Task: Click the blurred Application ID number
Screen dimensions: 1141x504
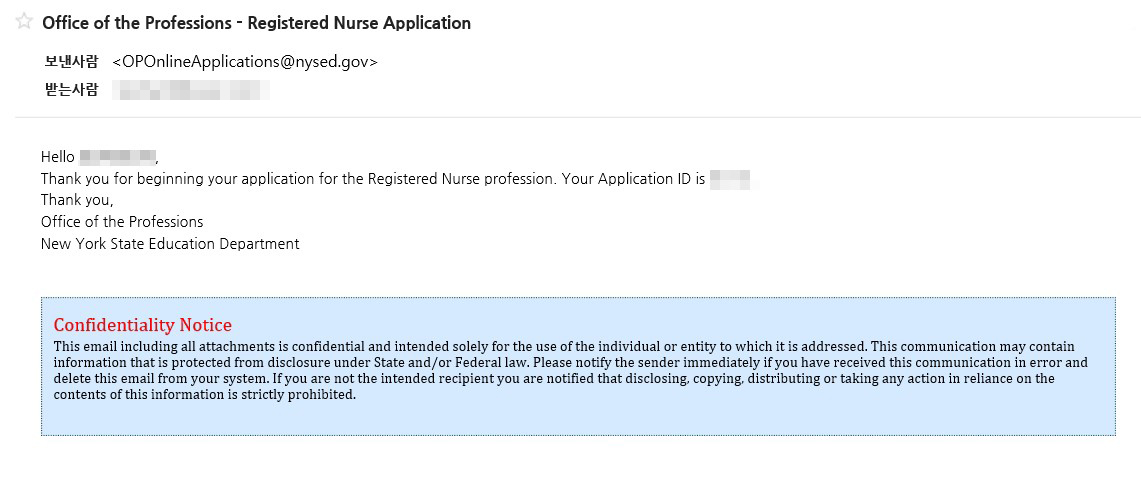Action: click(x=730, y=179)
